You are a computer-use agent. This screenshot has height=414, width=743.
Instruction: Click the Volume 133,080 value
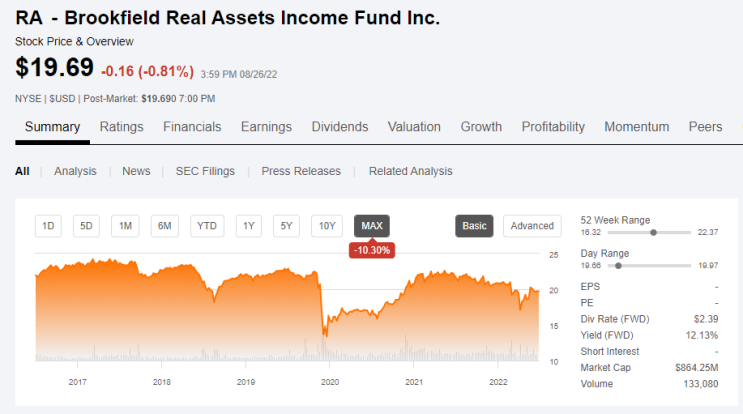[700, 384]
